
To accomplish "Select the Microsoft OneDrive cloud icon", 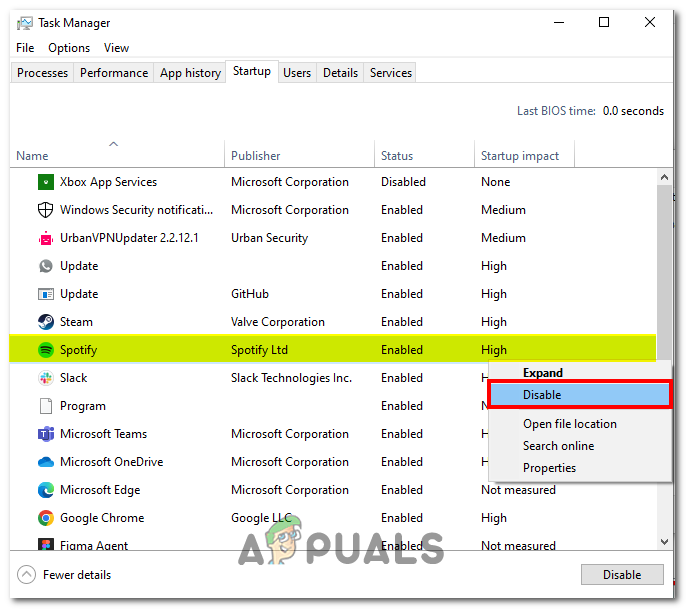I will [x=45, y=462].
